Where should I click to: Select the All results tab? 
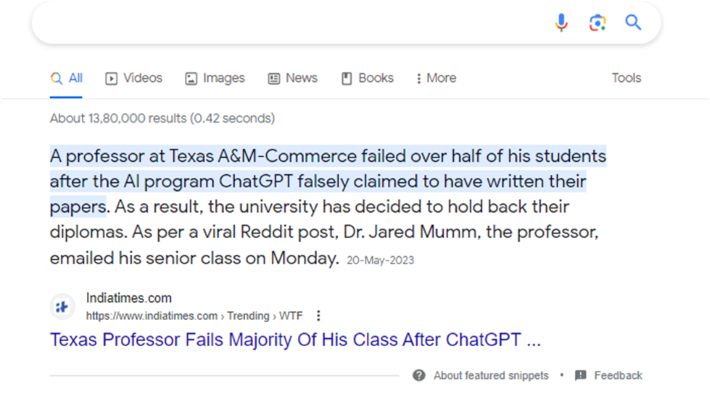click(66, 78)
